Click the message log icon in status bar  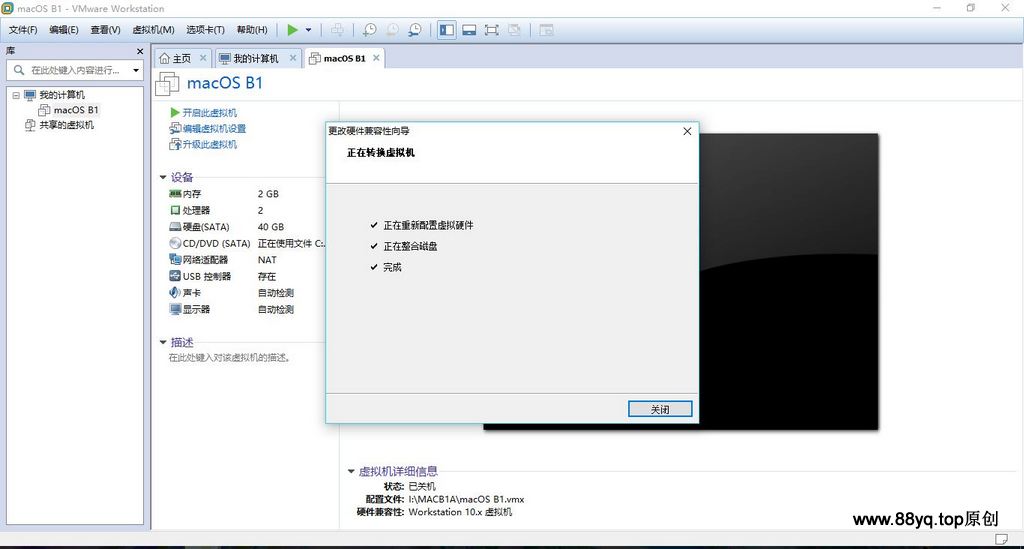coord(1001,539)
